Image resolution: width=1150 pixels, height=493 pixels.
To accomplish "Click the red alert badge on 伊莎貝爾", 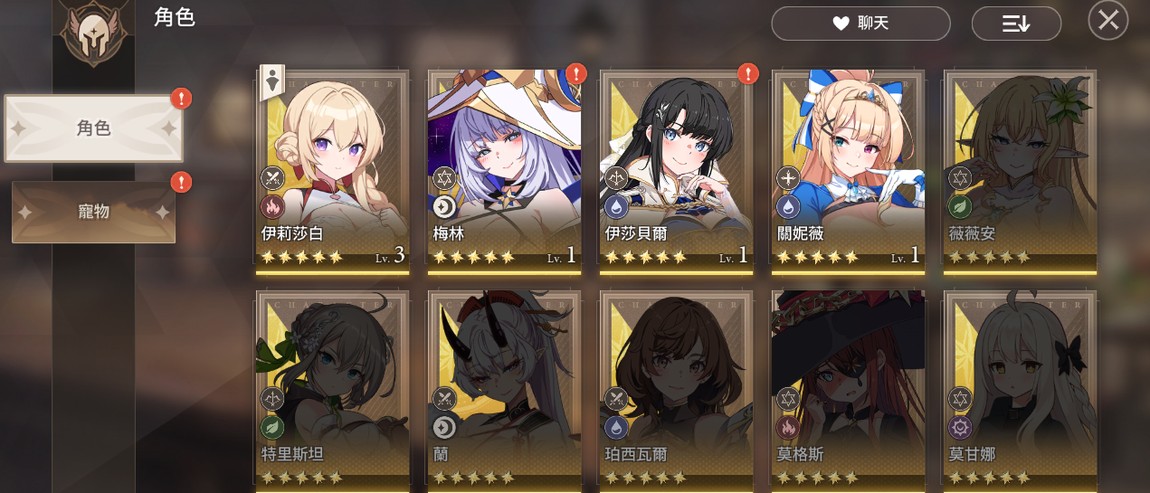I will pyautogui.click(x=747, y=73).
